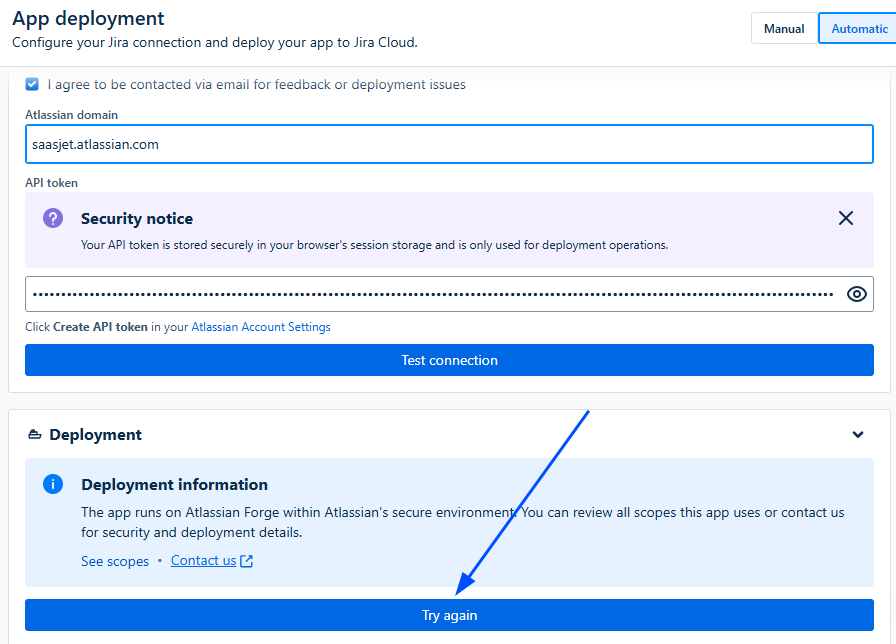
Task: Open the See scopes link
Action: pos(115,561)
